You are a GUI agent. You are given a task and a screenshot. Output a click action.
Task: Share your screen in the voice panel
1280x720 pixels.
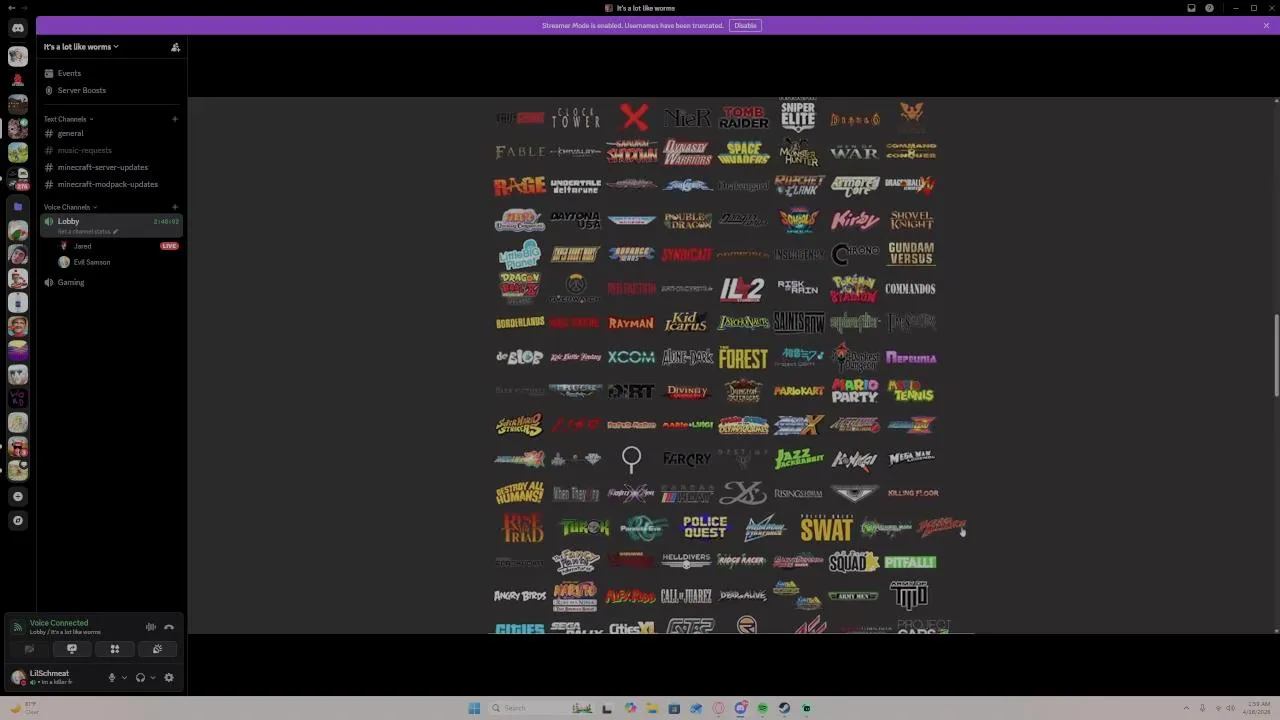coord(72,649)
